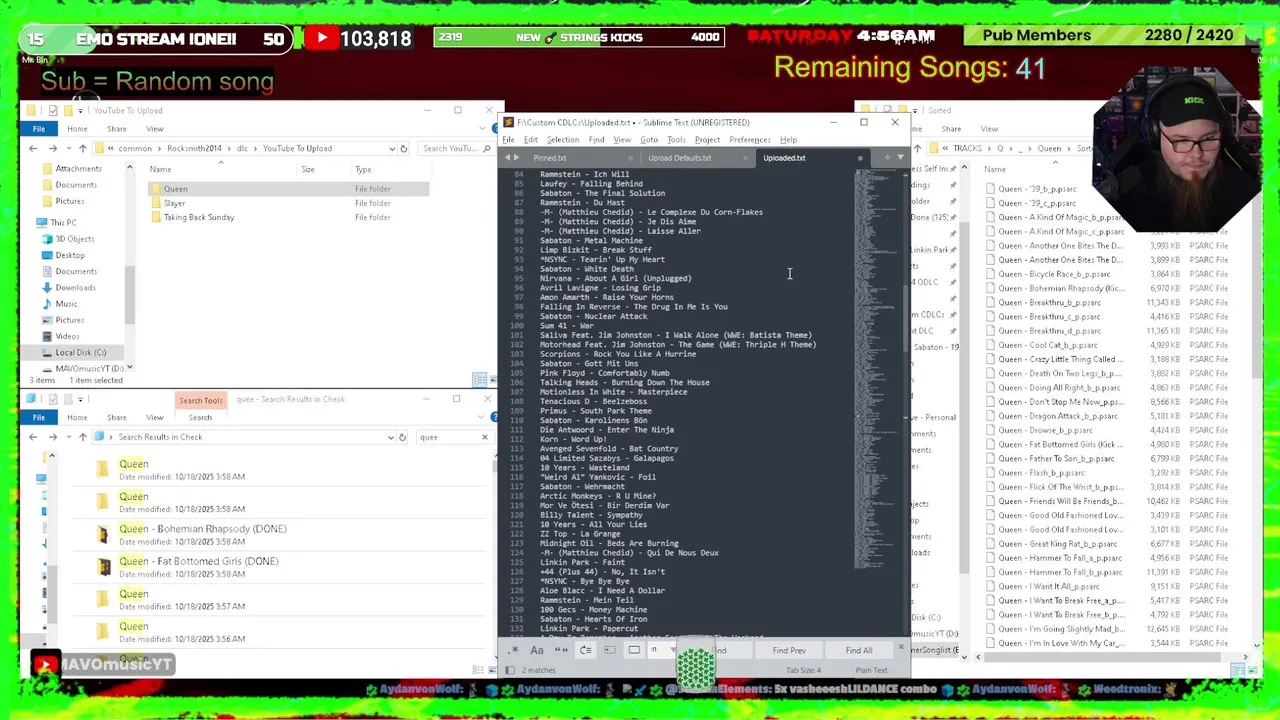Select Music in the Explorer navigation pane

pyautogui.click(x=66, y=304)
